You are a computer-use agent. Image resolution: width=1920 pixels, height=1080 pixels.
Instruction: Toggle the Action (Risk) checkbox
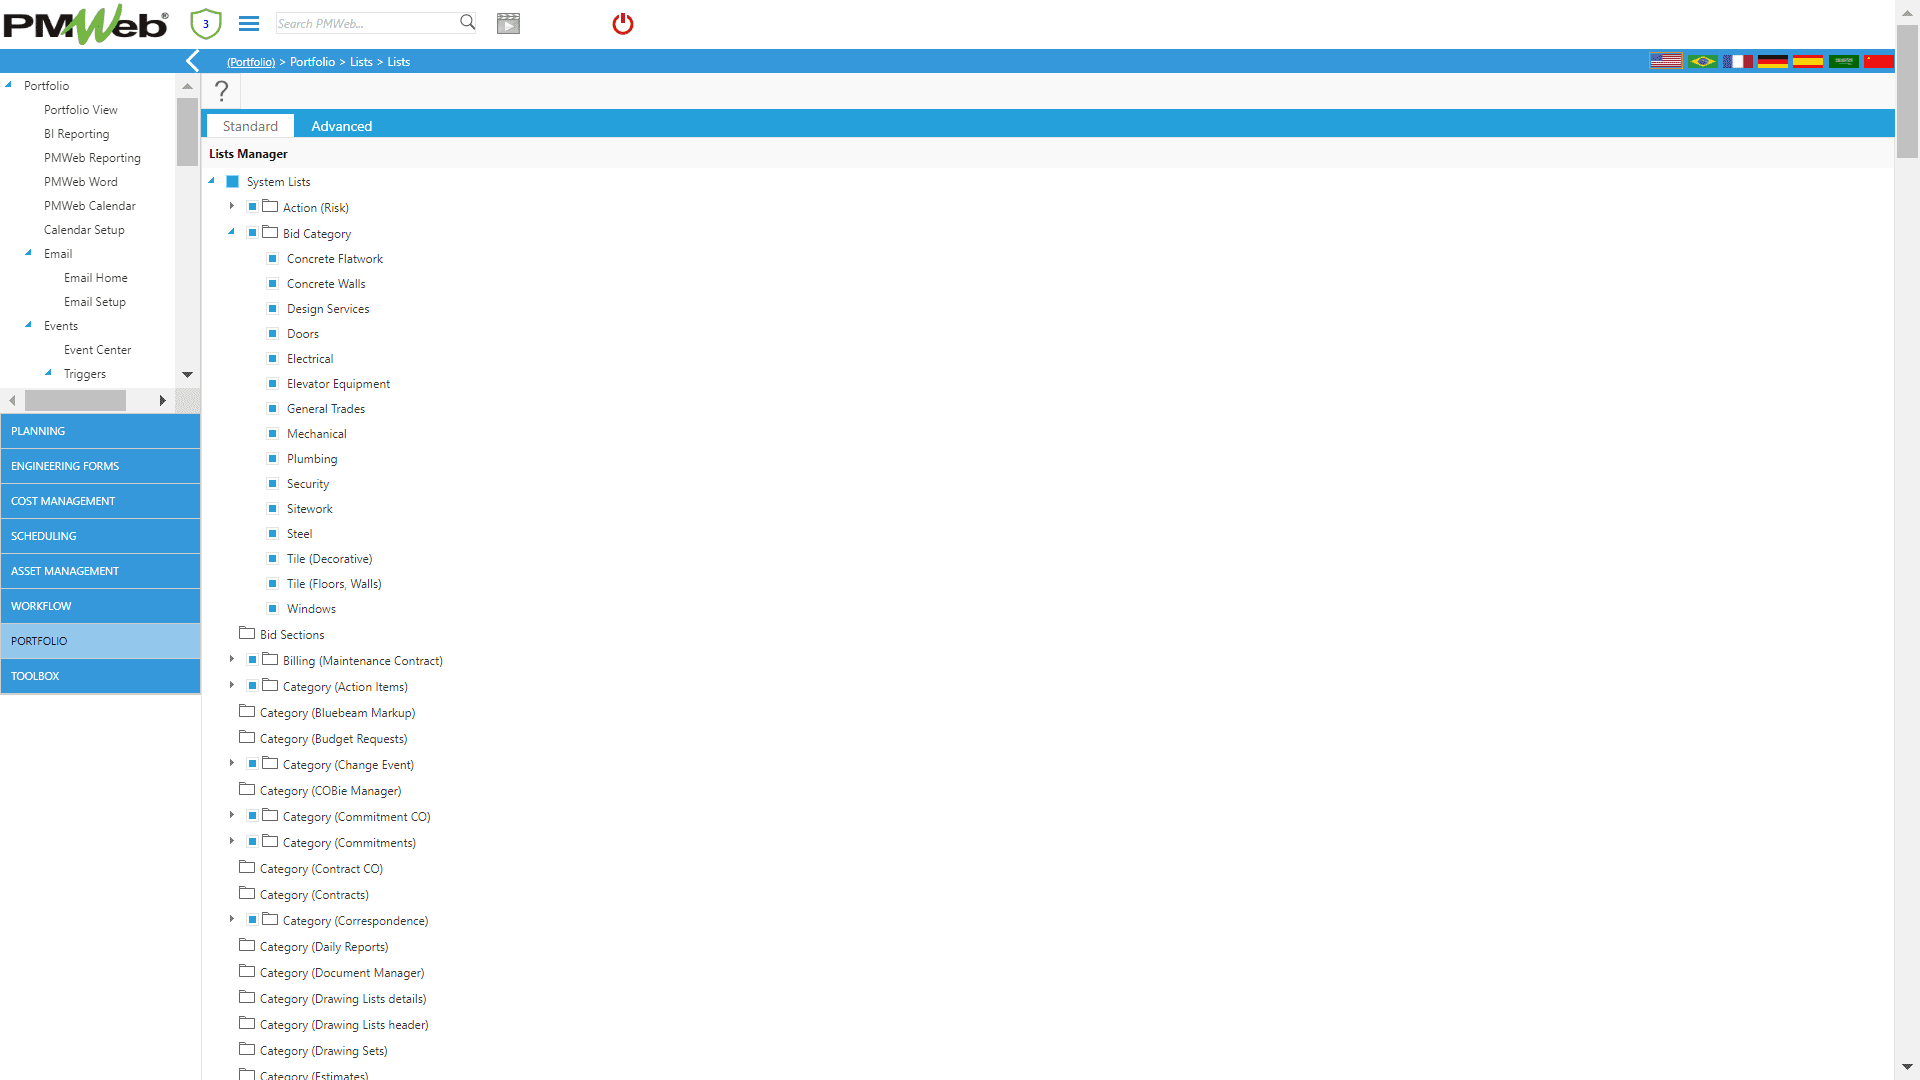tap(252, 207)
